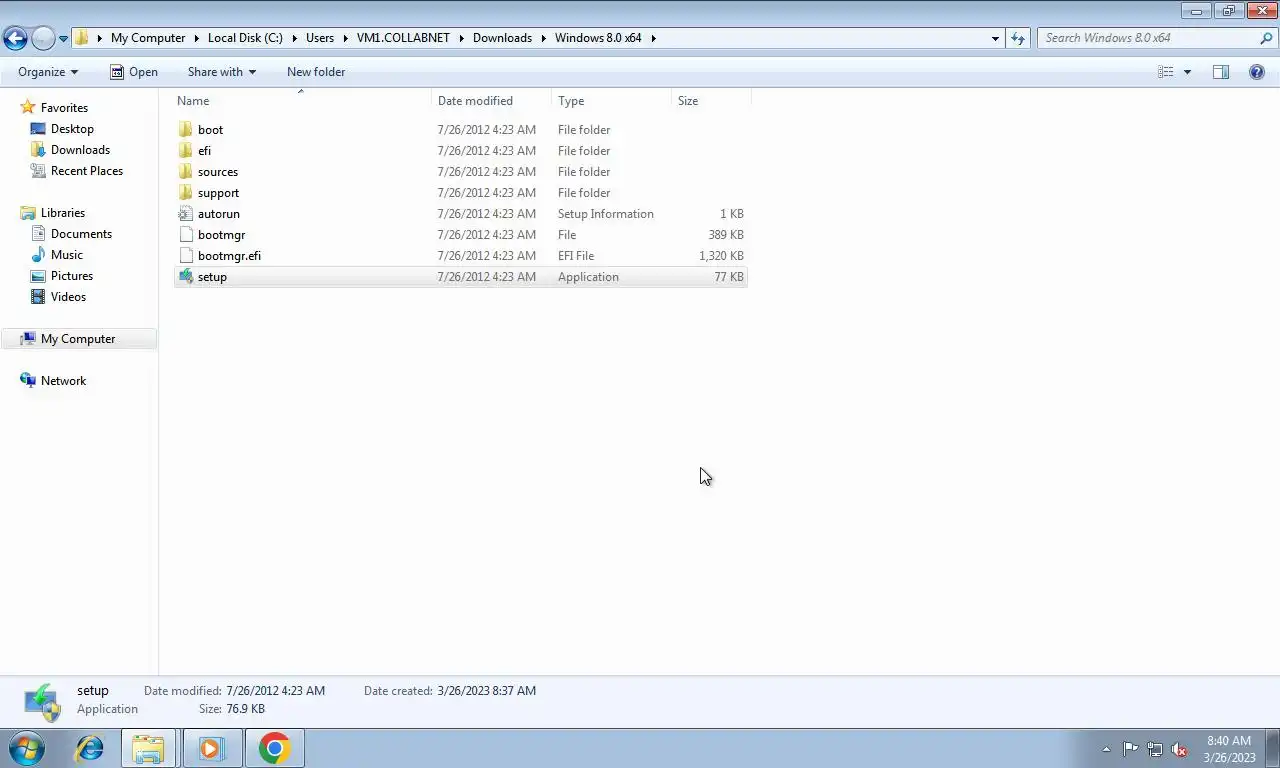Sort by the Size column header

pyautogui.click(x=711, y=101)
